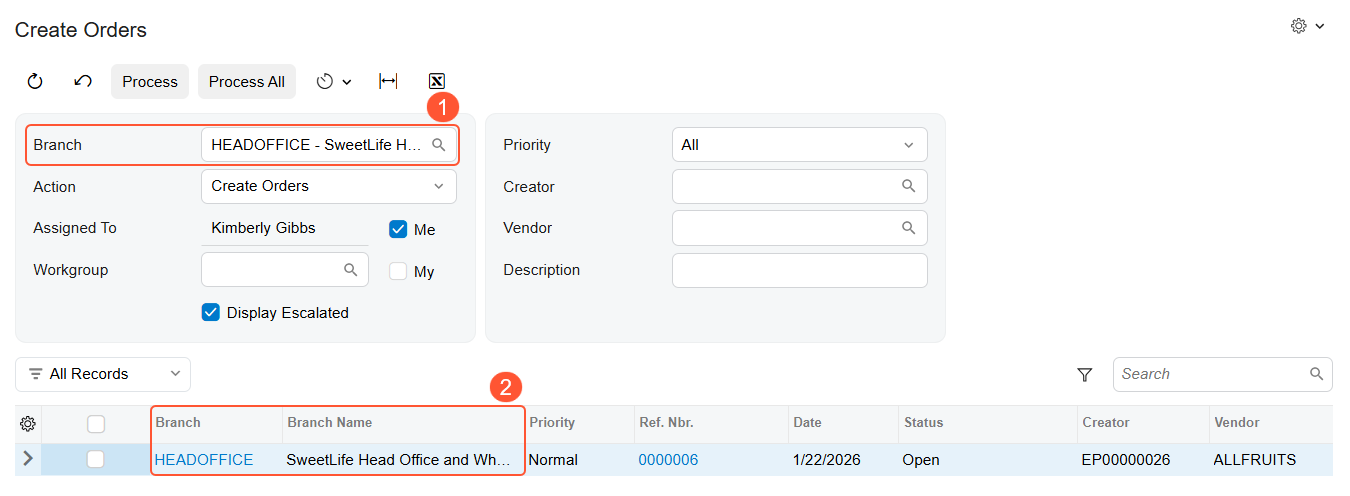Open the schedule clock dropdown icon
Screen dimensions: 1350x496
334,82
